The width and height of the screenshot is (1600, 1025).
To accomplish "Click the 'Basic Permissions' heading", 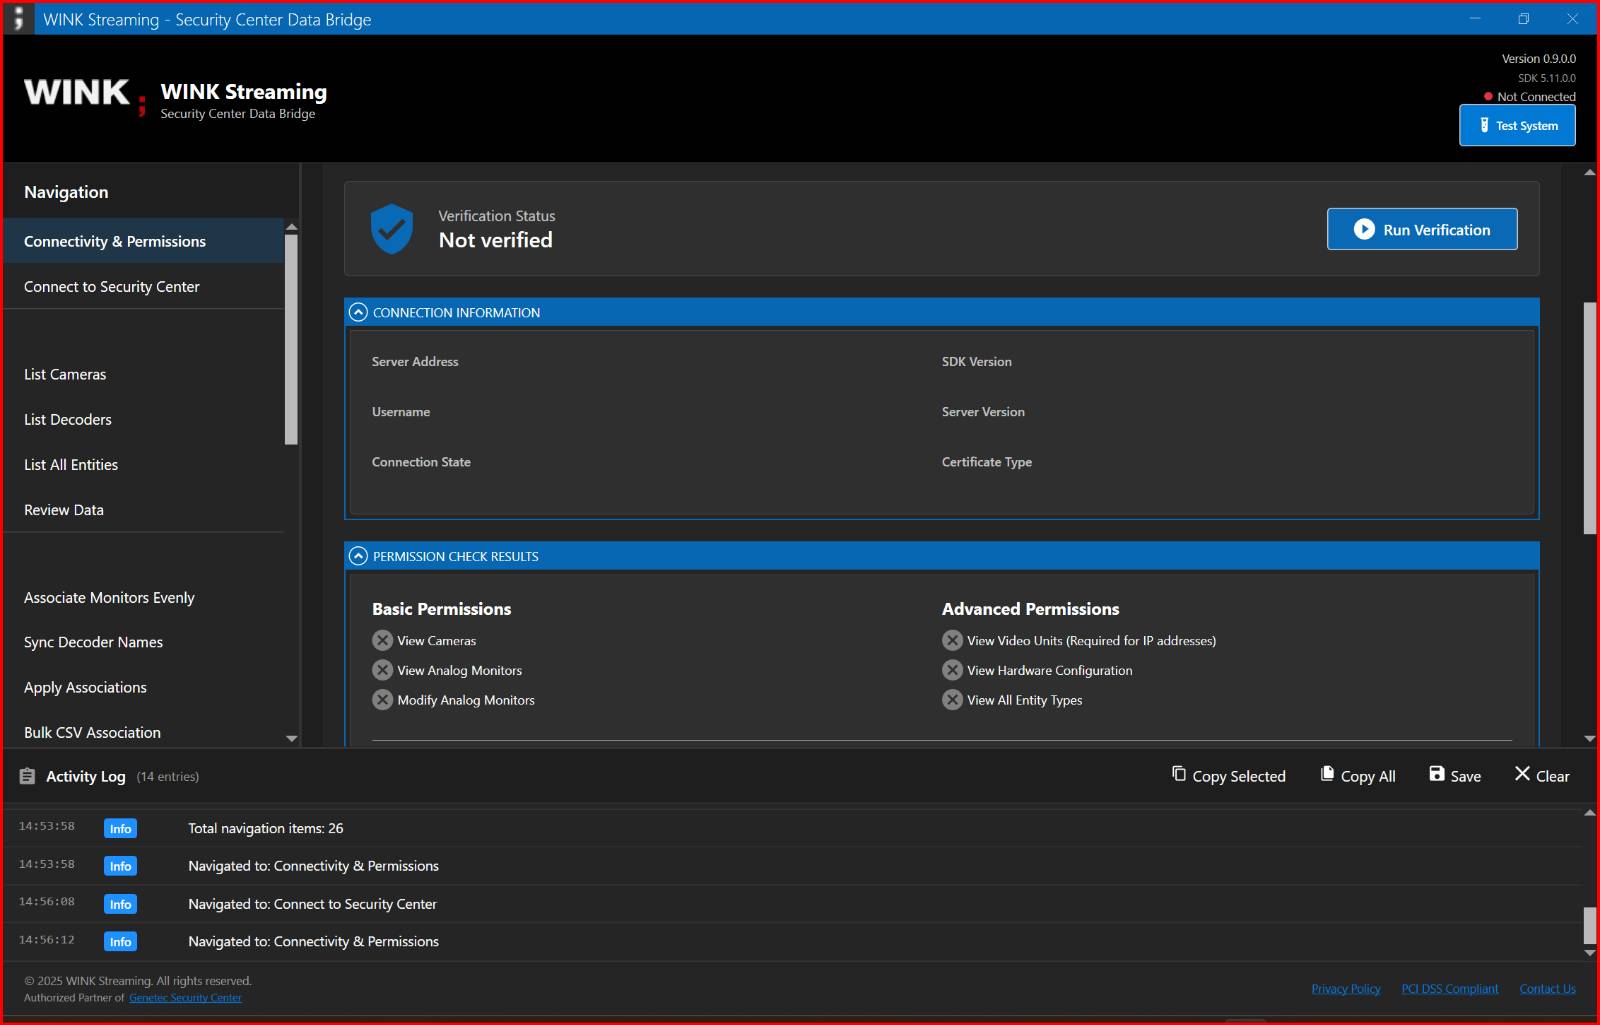I will [x=441, y=609].
